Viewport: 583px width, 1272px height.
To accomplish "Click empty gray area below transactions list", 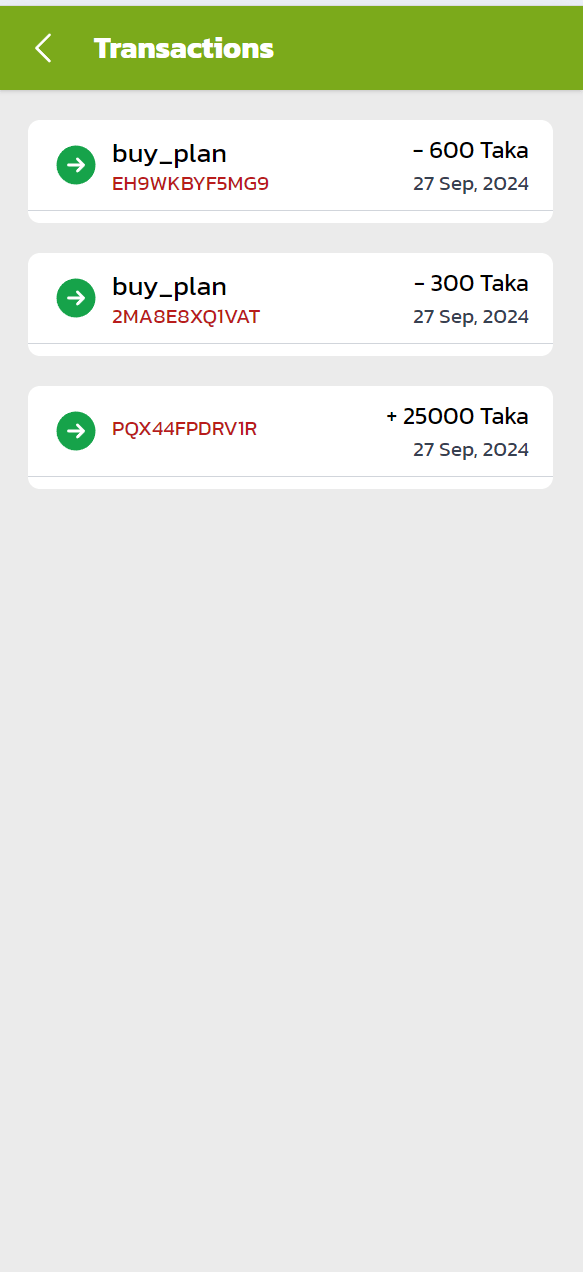I will pos(291,880).
